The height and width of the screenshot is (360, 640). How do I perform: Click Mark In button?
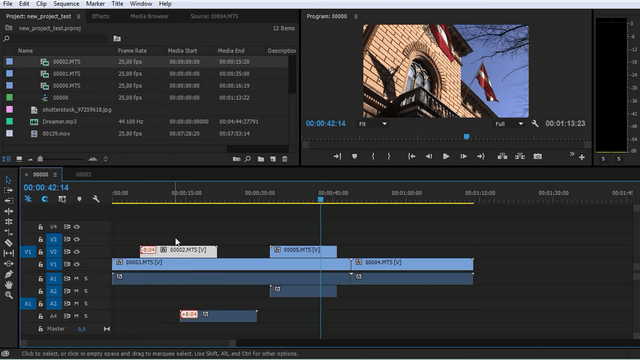click(x=373, y=156)
